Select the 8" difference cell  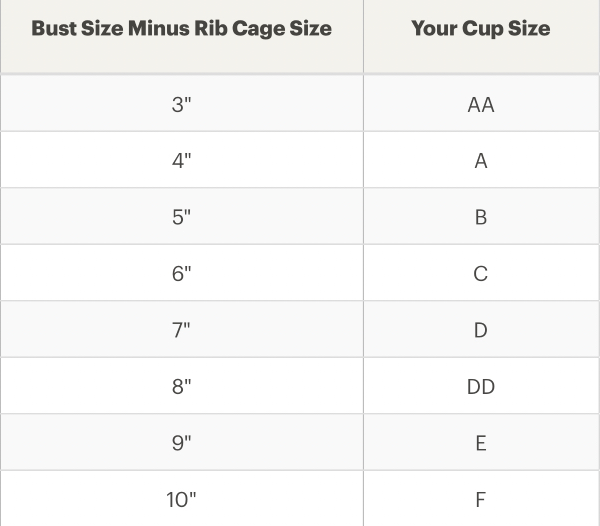(x=181, y=386)
